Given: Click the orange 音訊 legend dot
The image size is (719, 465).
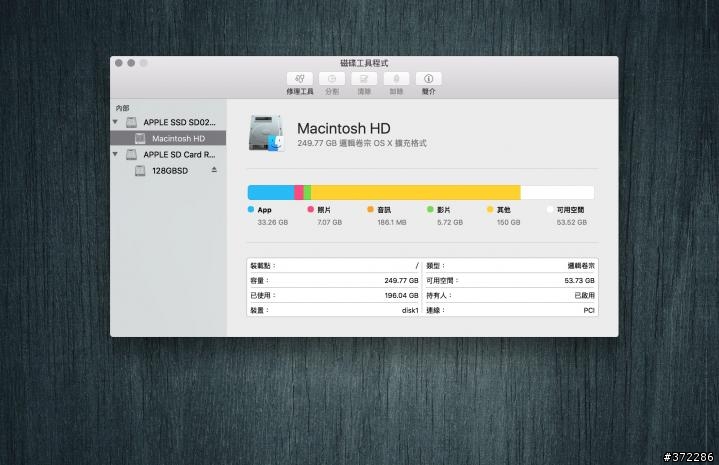Looking at the screenshot, I should [371, 209].
